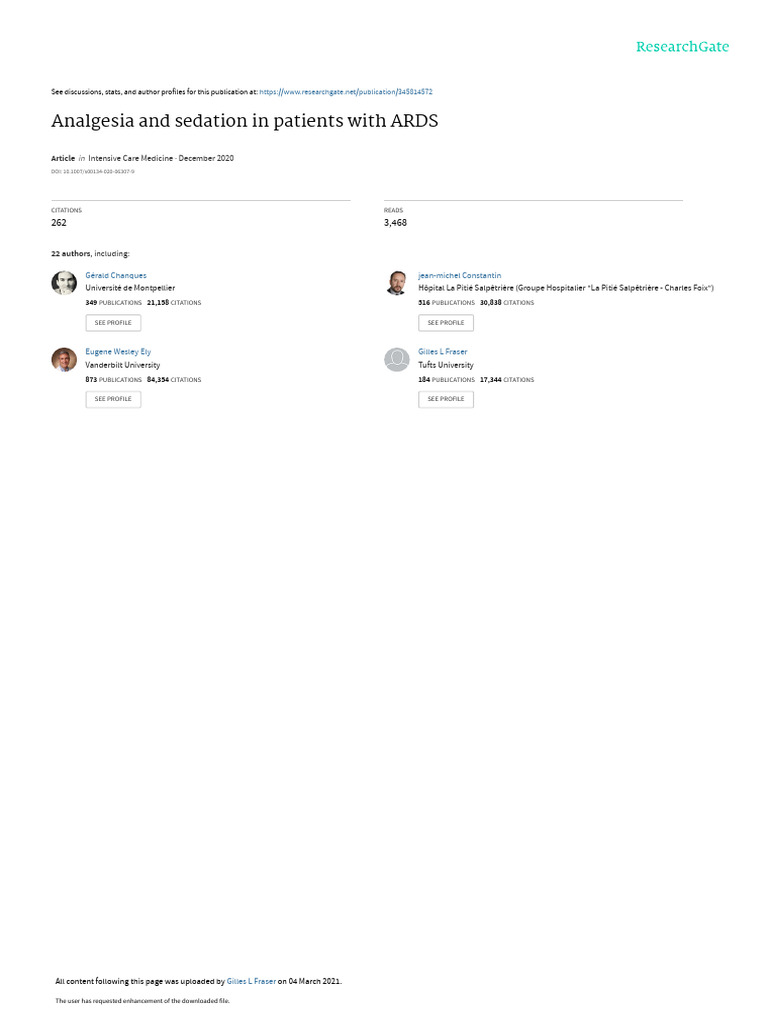The image size is (768, 1024).
Task: Click the Intensive Care Medicine journal name
Action: tap(131, 158)
